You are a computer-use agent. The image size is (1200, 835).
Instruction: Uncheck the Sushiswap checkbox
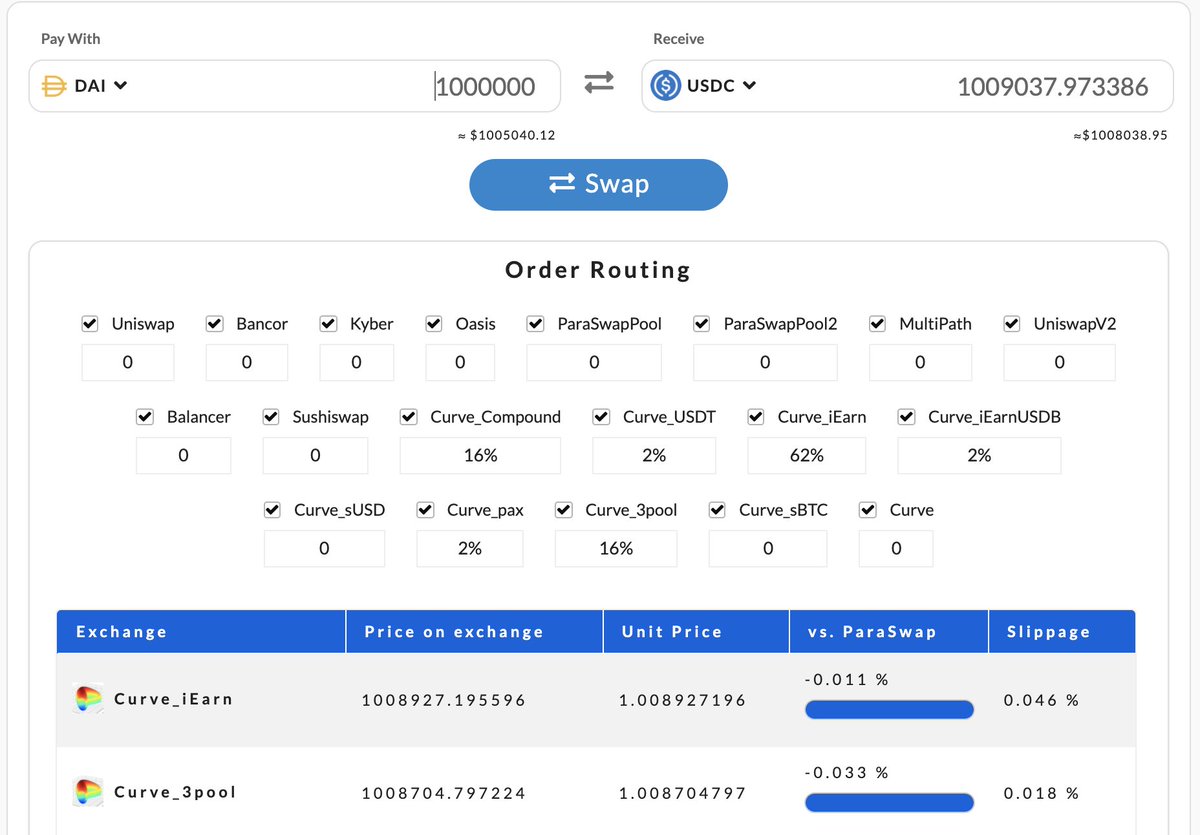271,417
